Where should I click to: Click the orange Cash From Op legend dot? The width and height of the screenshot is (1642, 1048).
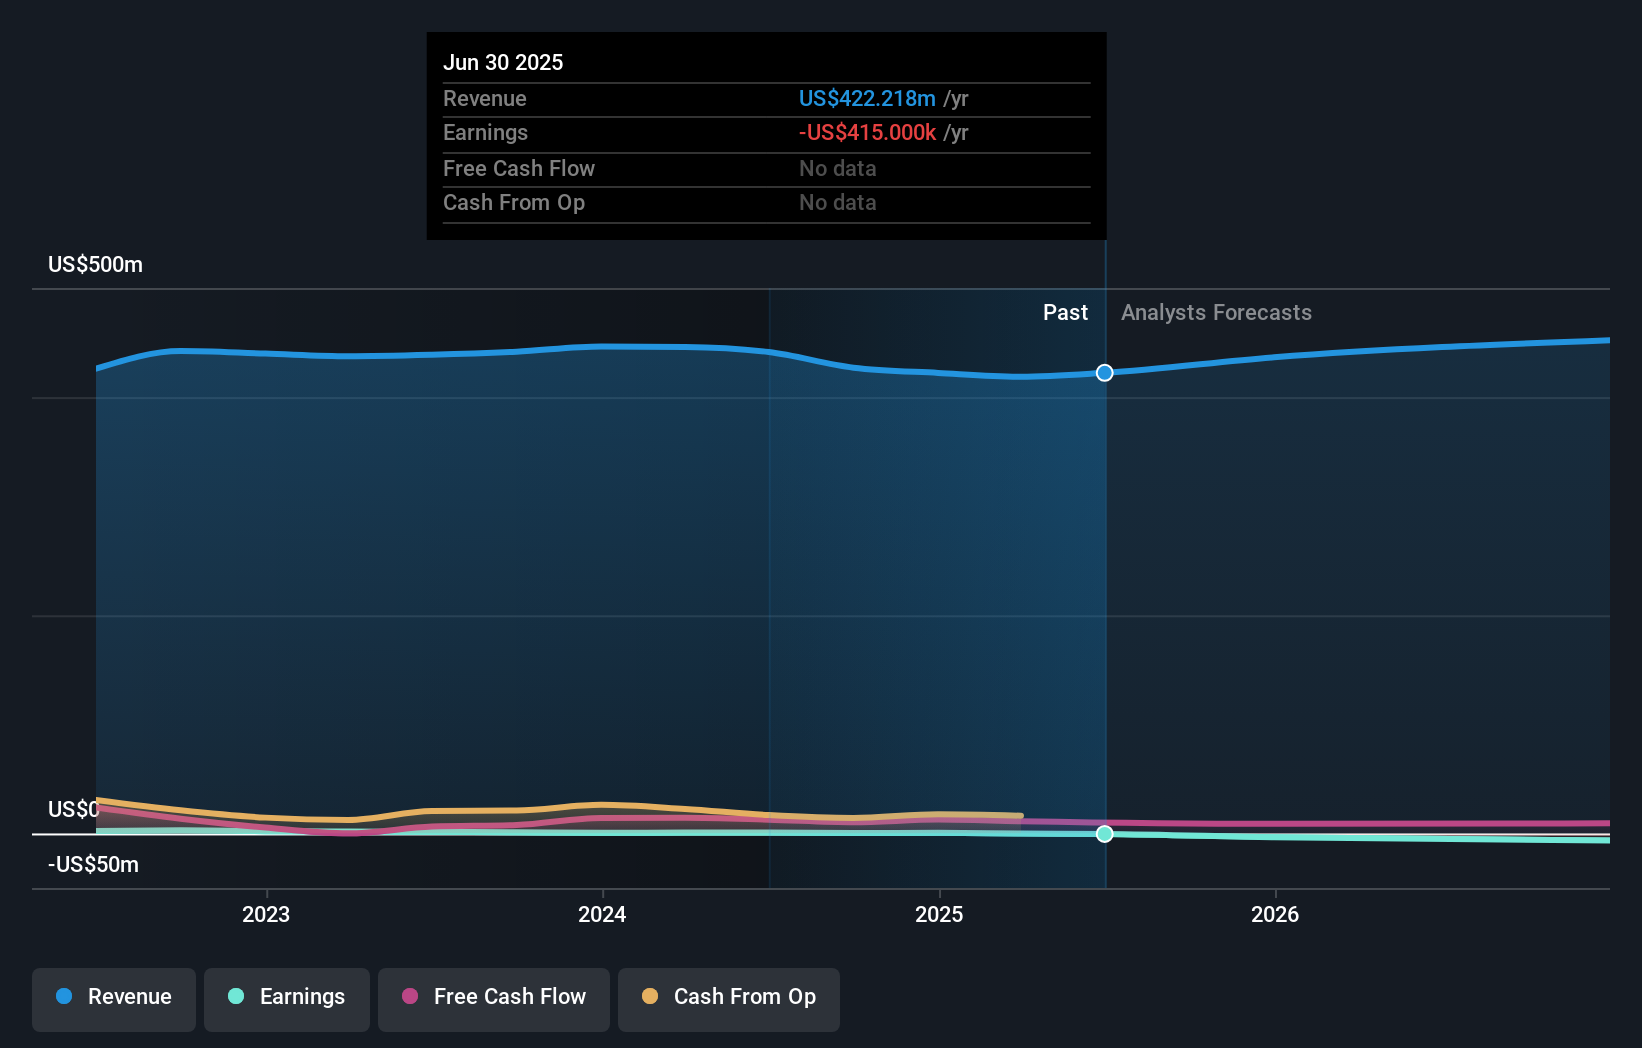click(x=650, y=996)
